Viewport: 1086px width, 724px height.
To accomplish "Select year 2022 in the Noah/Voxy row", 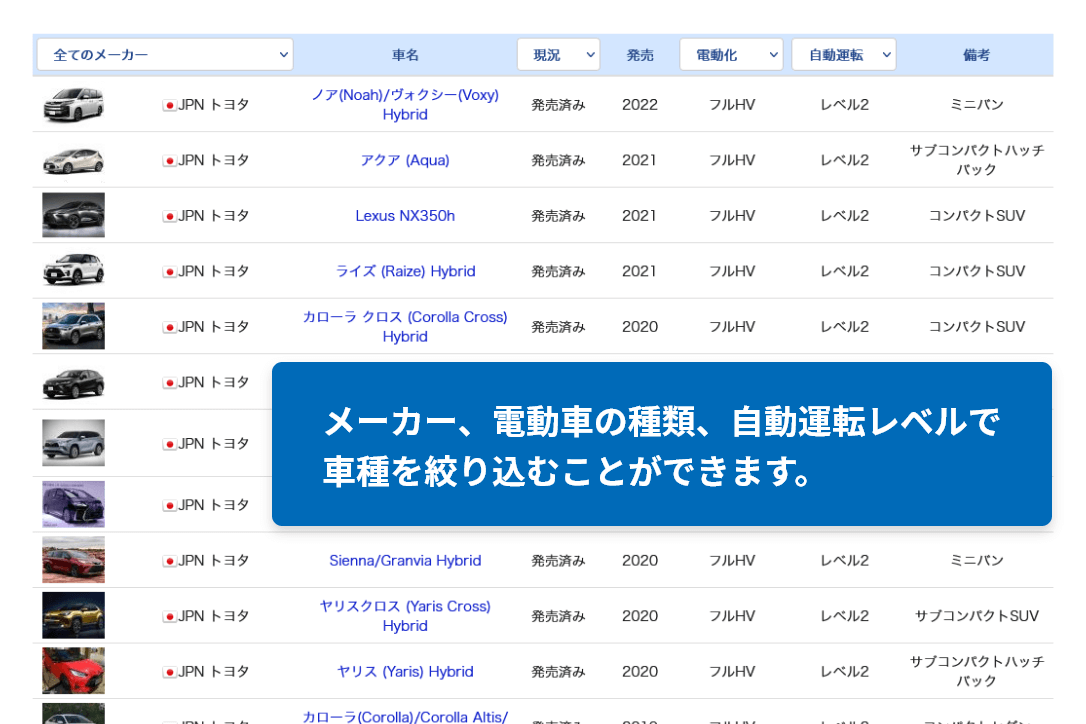I will point(640,105).
